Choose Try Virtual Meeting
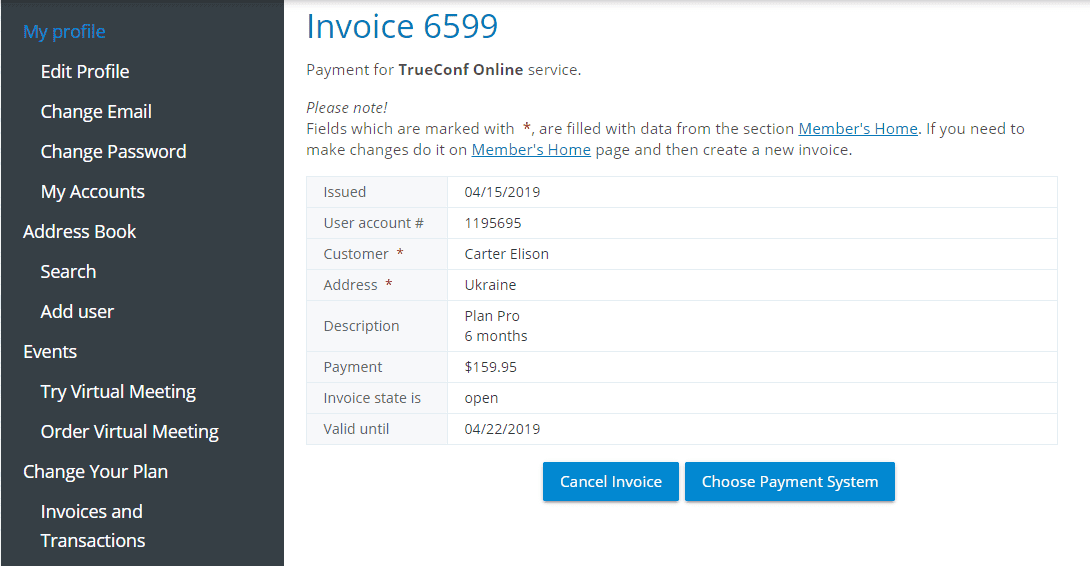Viewport: 1090px width, 566px height. tap(118, 391)
